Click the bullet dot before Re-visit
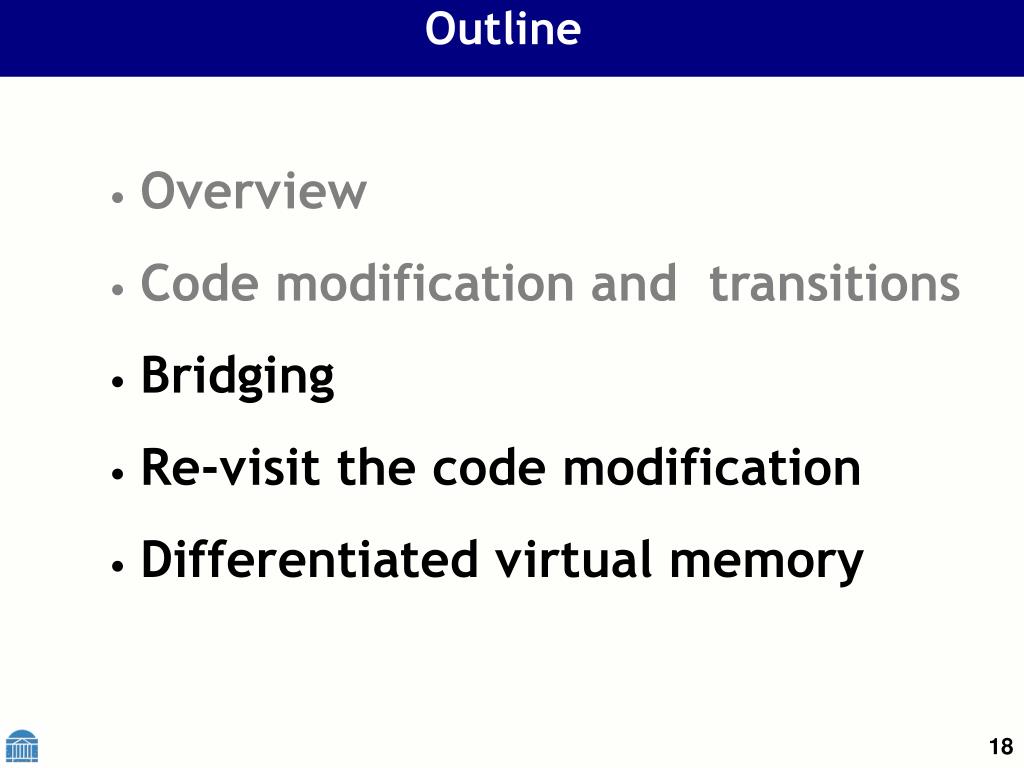 click(x=118, y=473)
